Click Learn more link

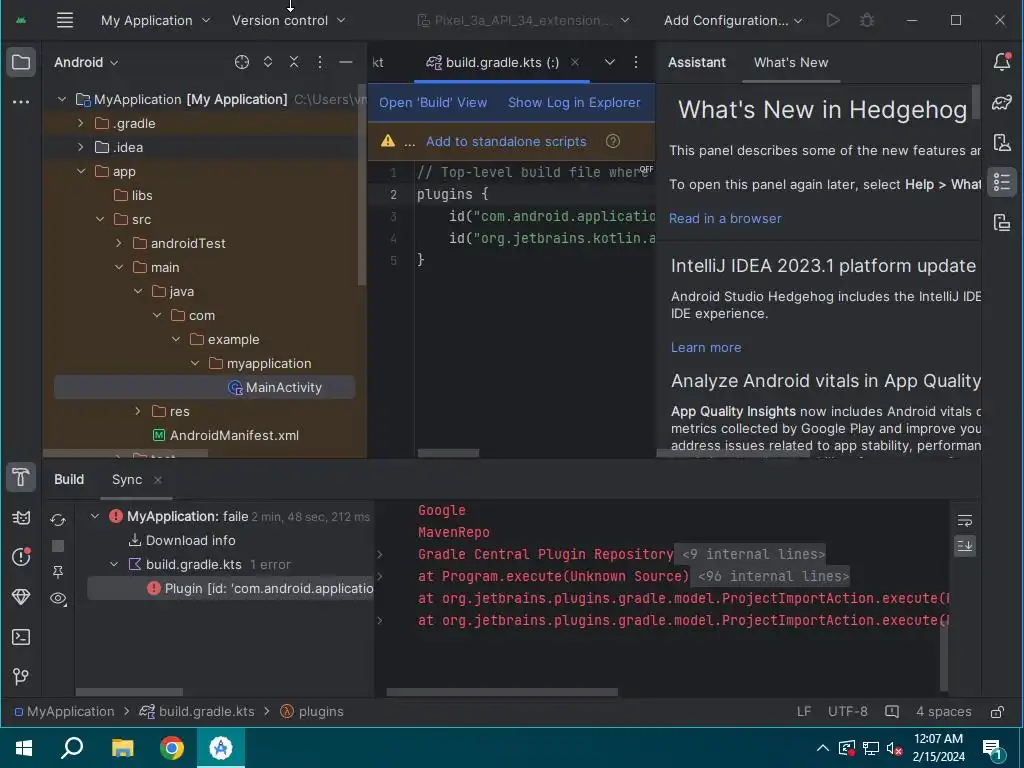click(x=706, y=347)
